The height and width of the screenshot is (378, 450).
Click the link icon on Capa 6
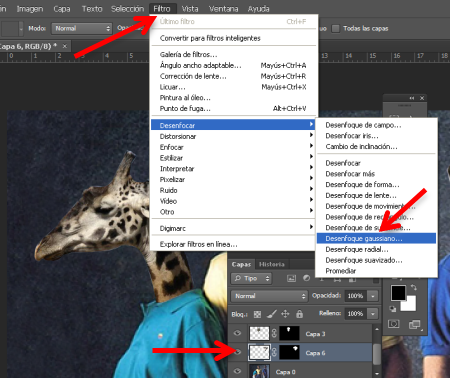tap(274, 352)
